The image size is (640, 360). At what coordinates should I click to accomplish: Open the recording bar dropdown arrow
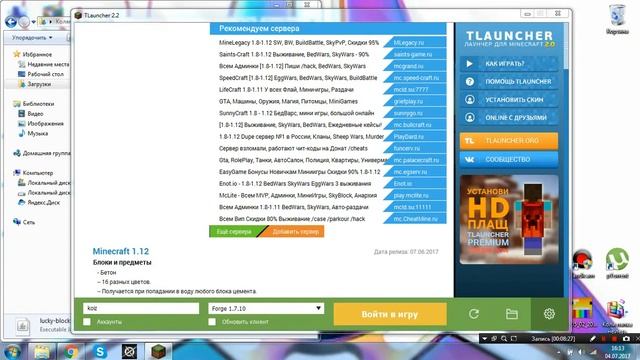point(484,339)
